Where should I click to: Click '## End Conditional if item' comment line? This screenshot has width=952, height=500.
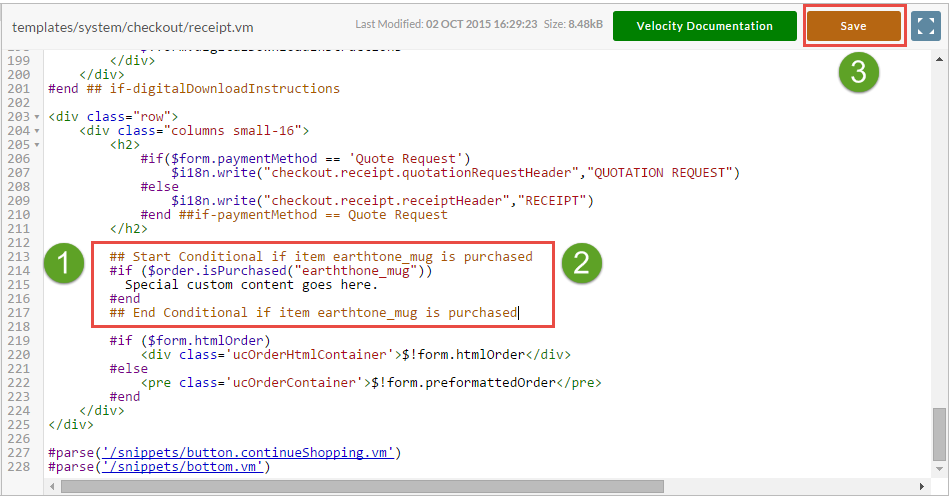(313, 312)
